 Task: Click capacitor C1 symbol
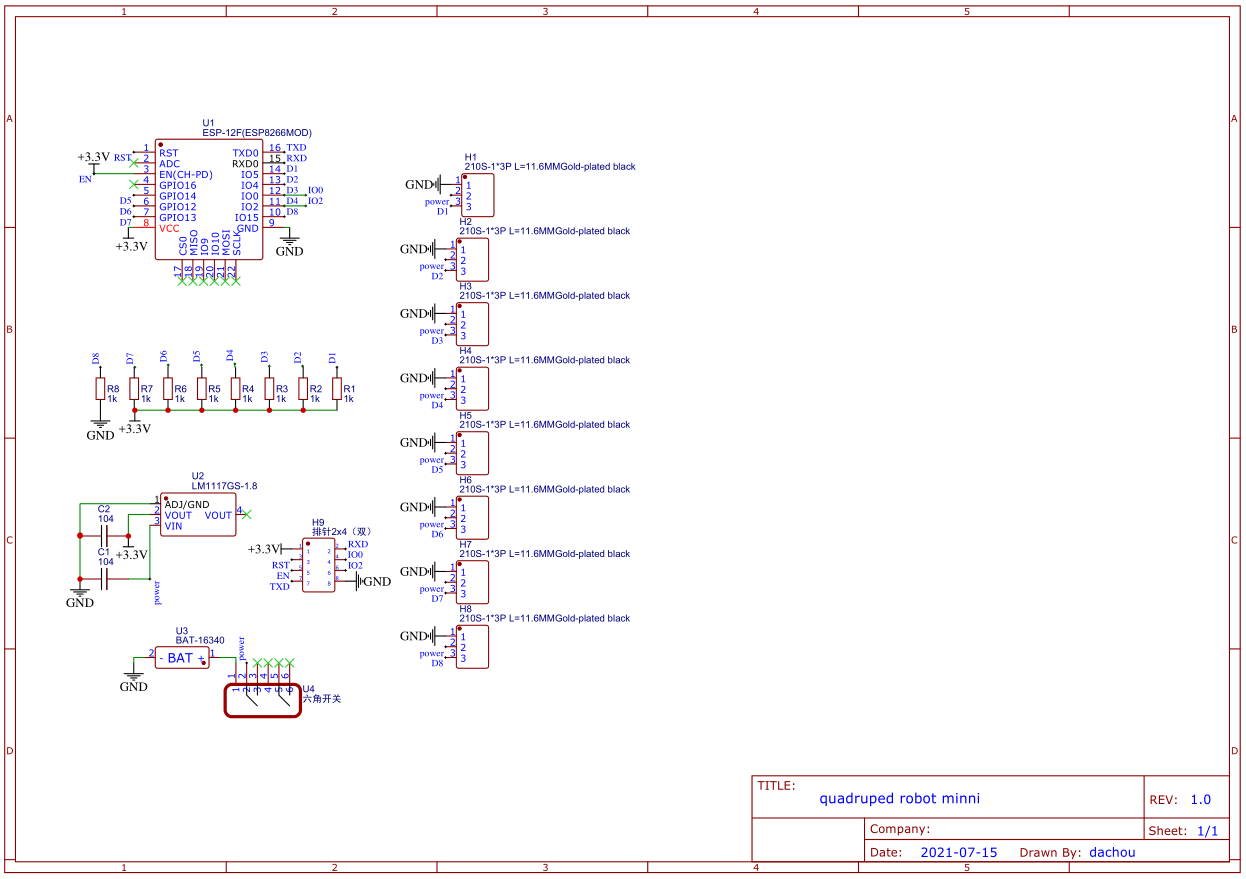[104, 578]
